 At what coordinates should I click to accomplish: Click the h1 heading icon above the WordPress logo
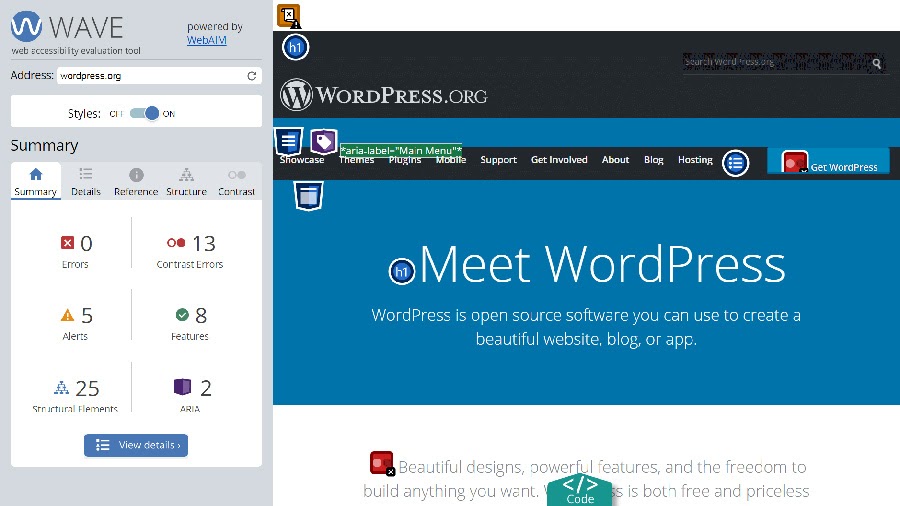296,47
